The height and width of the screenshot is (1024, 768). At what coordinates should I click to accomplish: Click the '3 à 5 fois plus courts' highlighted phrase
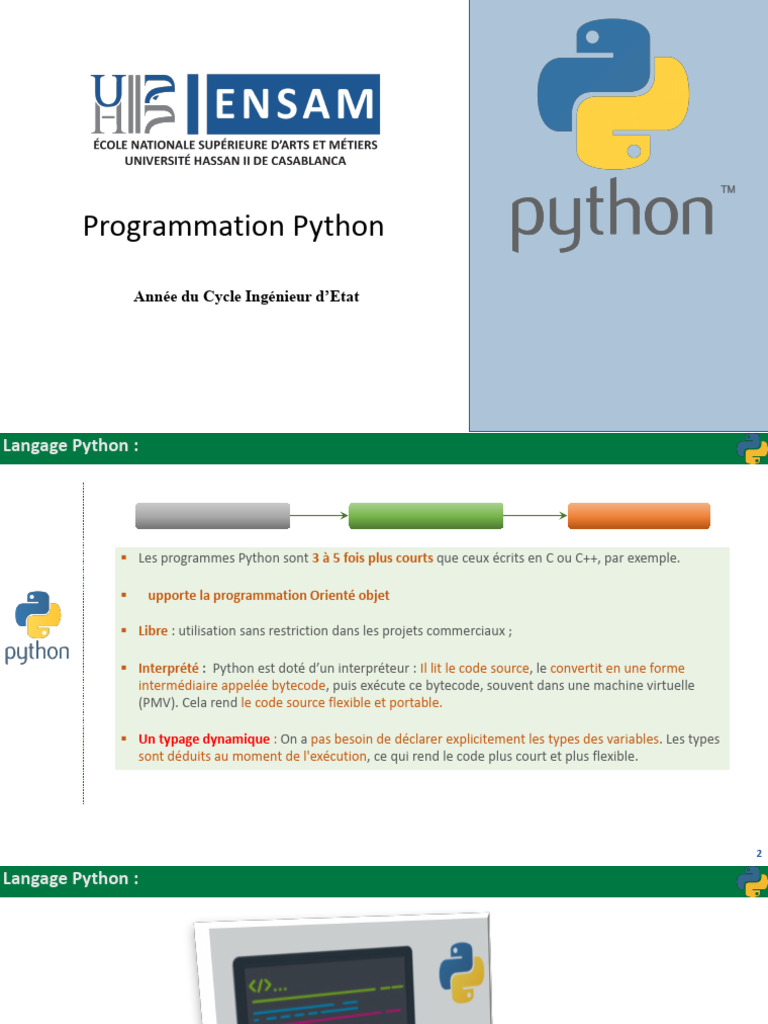372,558
